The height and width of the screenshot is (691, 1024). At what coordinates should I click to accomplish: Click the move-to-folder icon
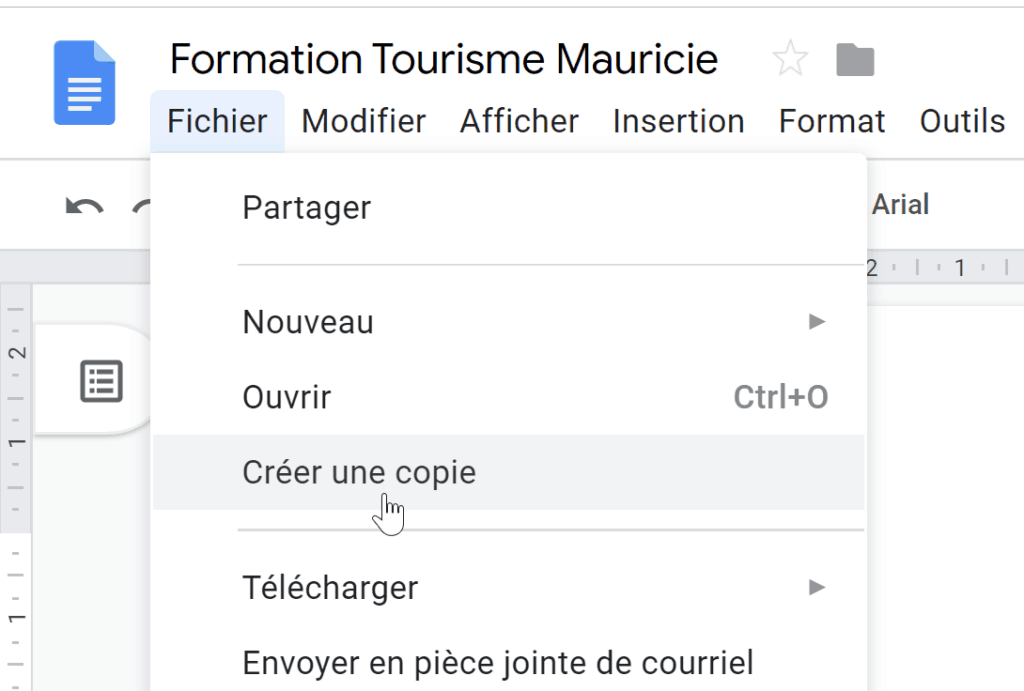855,60
